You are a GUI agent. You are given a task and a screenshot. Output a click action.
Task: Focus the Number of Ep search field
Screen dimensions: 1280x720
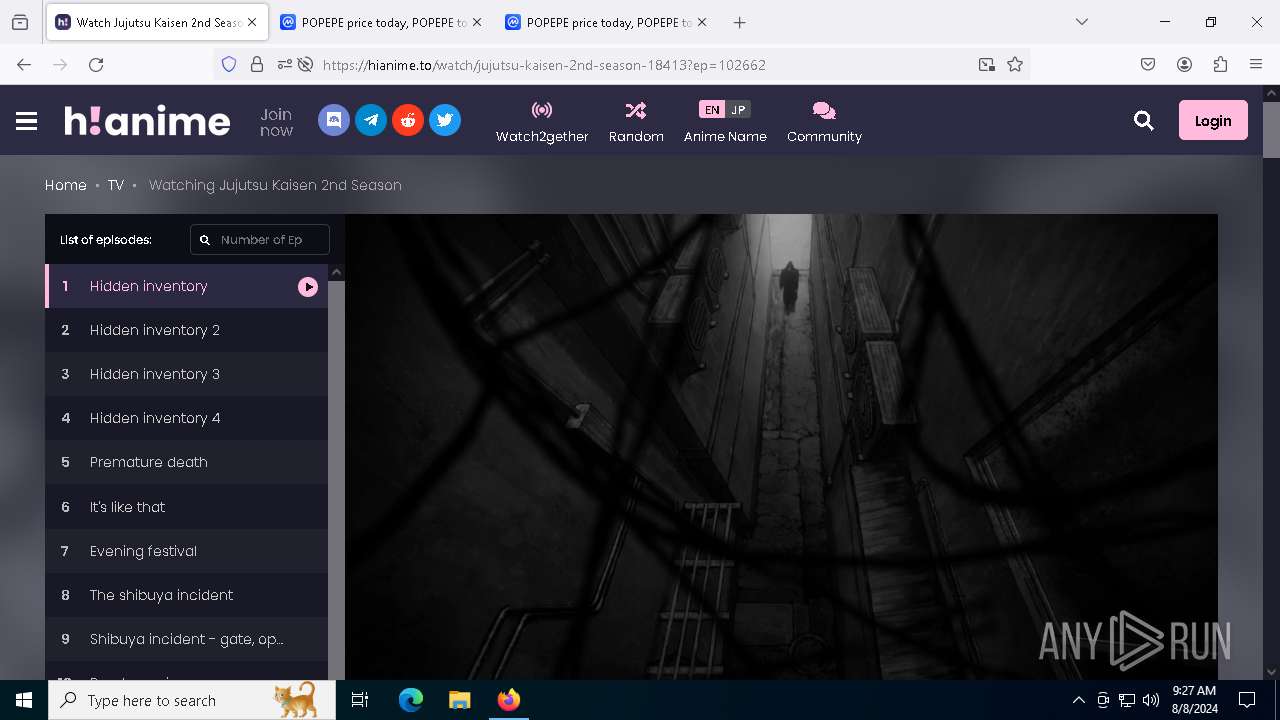point(260,240)
